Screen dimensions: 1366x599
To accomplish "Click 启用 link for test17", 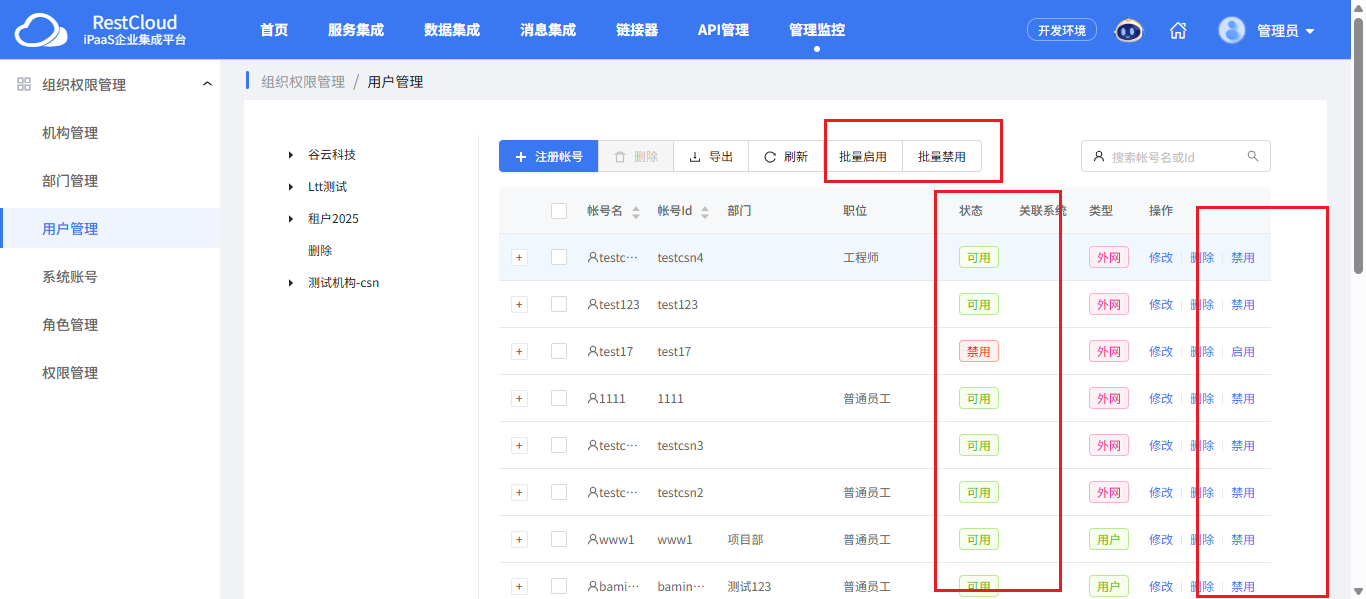I will (1243, 351).
